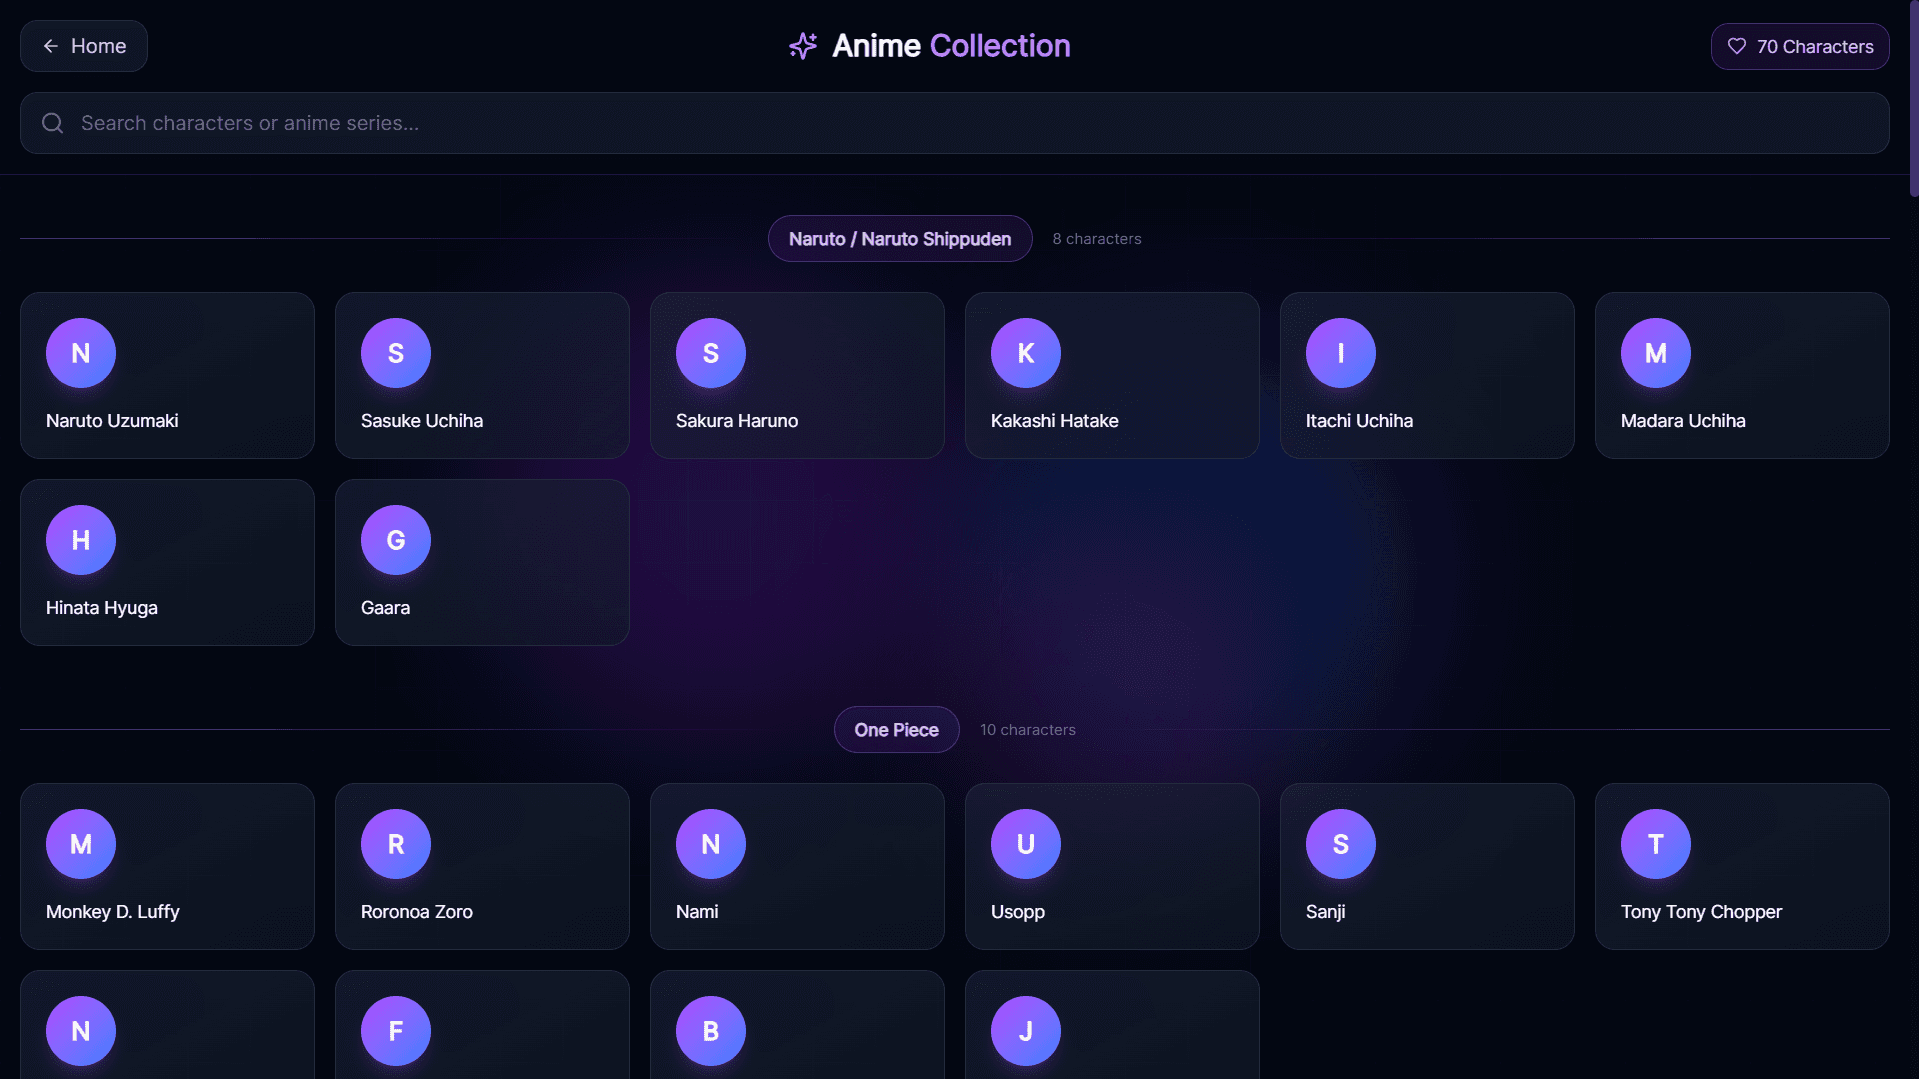Open the Itachi Uchiha character card
The image size is (1919, 1079).
(x=1426, y=376)
